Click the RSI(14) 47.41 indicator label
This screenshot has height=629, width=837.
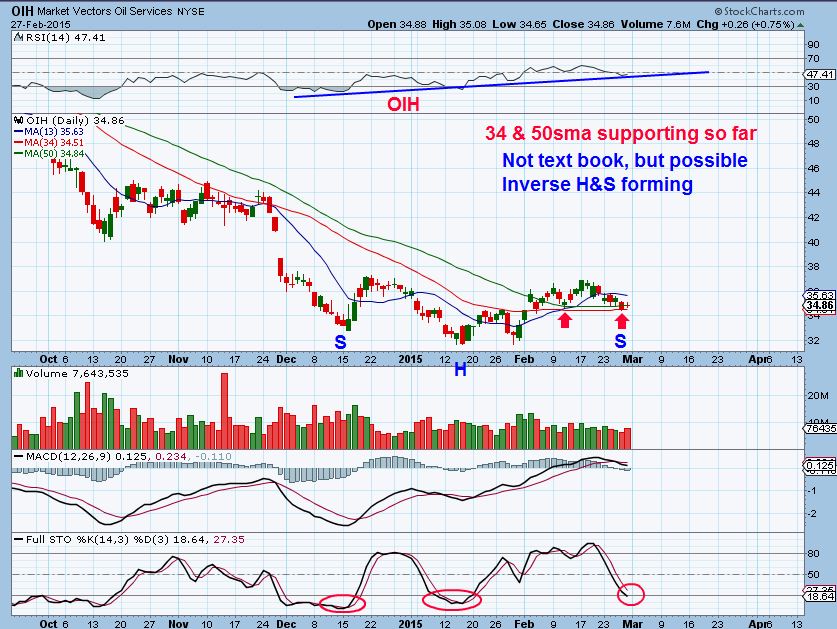coord(64,38)
